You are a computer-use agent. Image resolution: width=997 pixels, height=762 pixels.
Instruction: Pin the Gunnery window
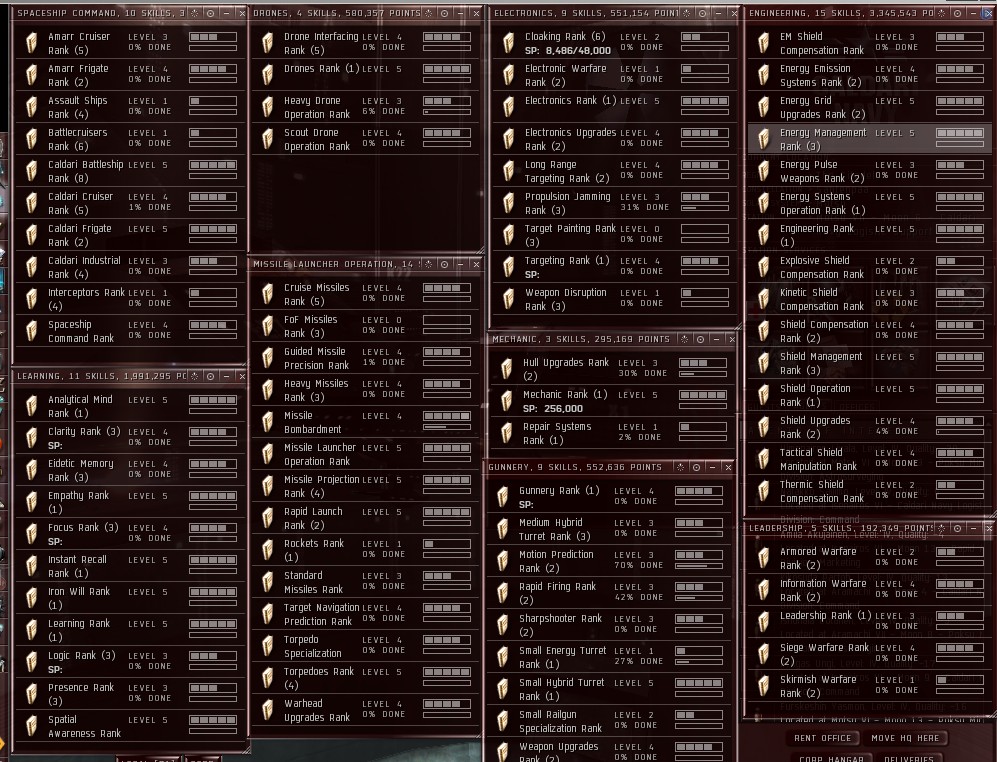click(696, 467)
